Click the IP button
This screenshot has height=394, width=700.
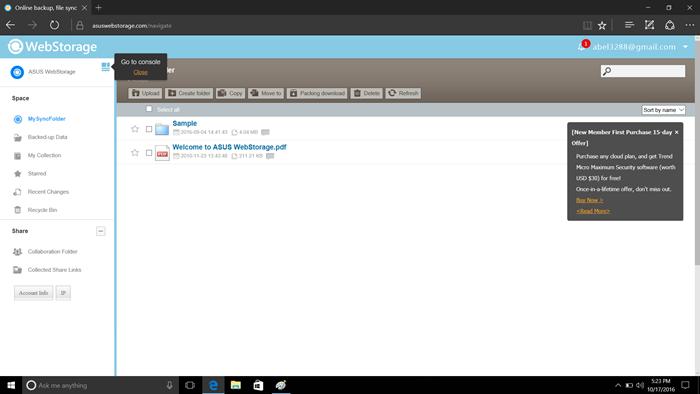click(63, 293)
